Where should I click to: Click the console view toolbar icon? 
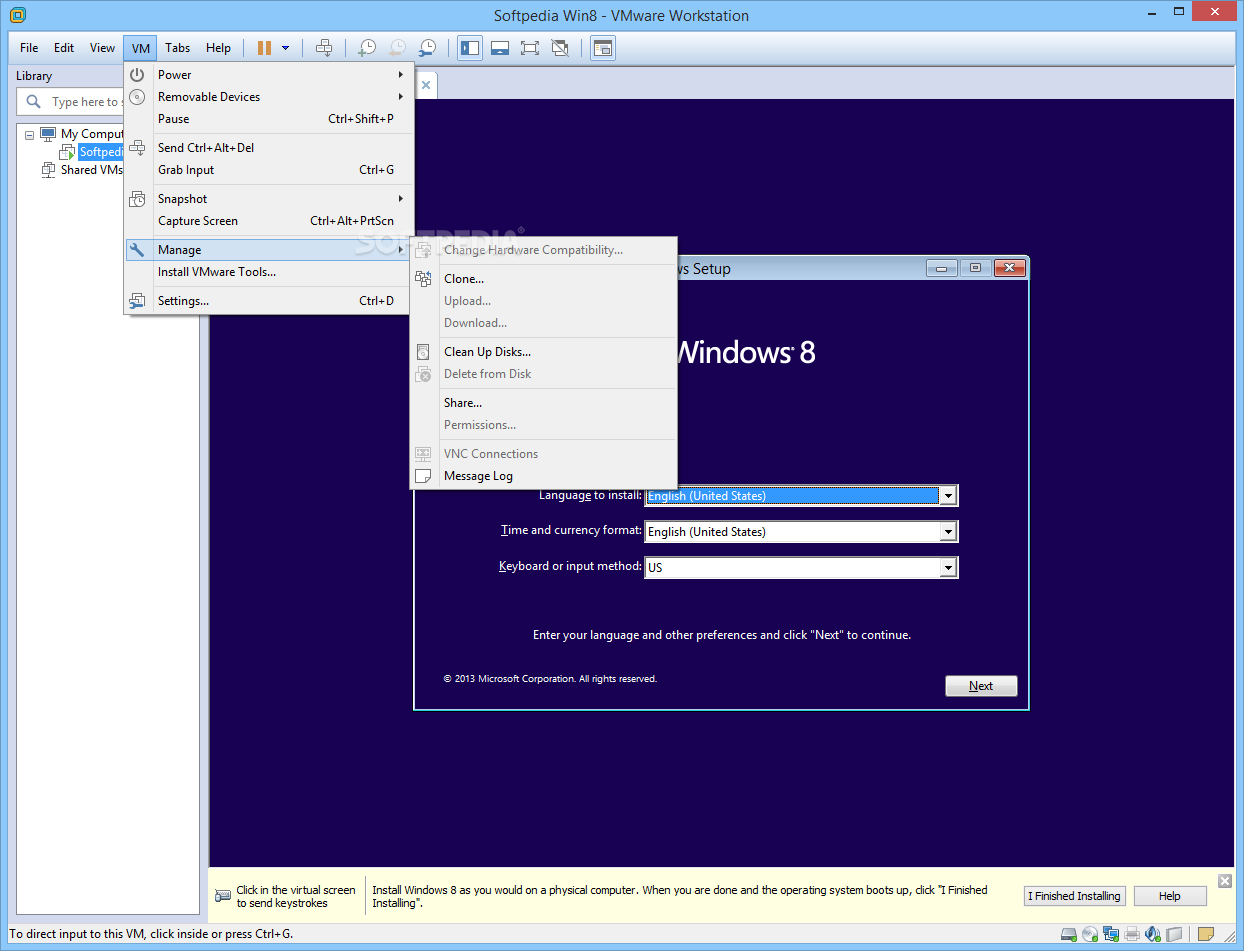tap(602, 48)
